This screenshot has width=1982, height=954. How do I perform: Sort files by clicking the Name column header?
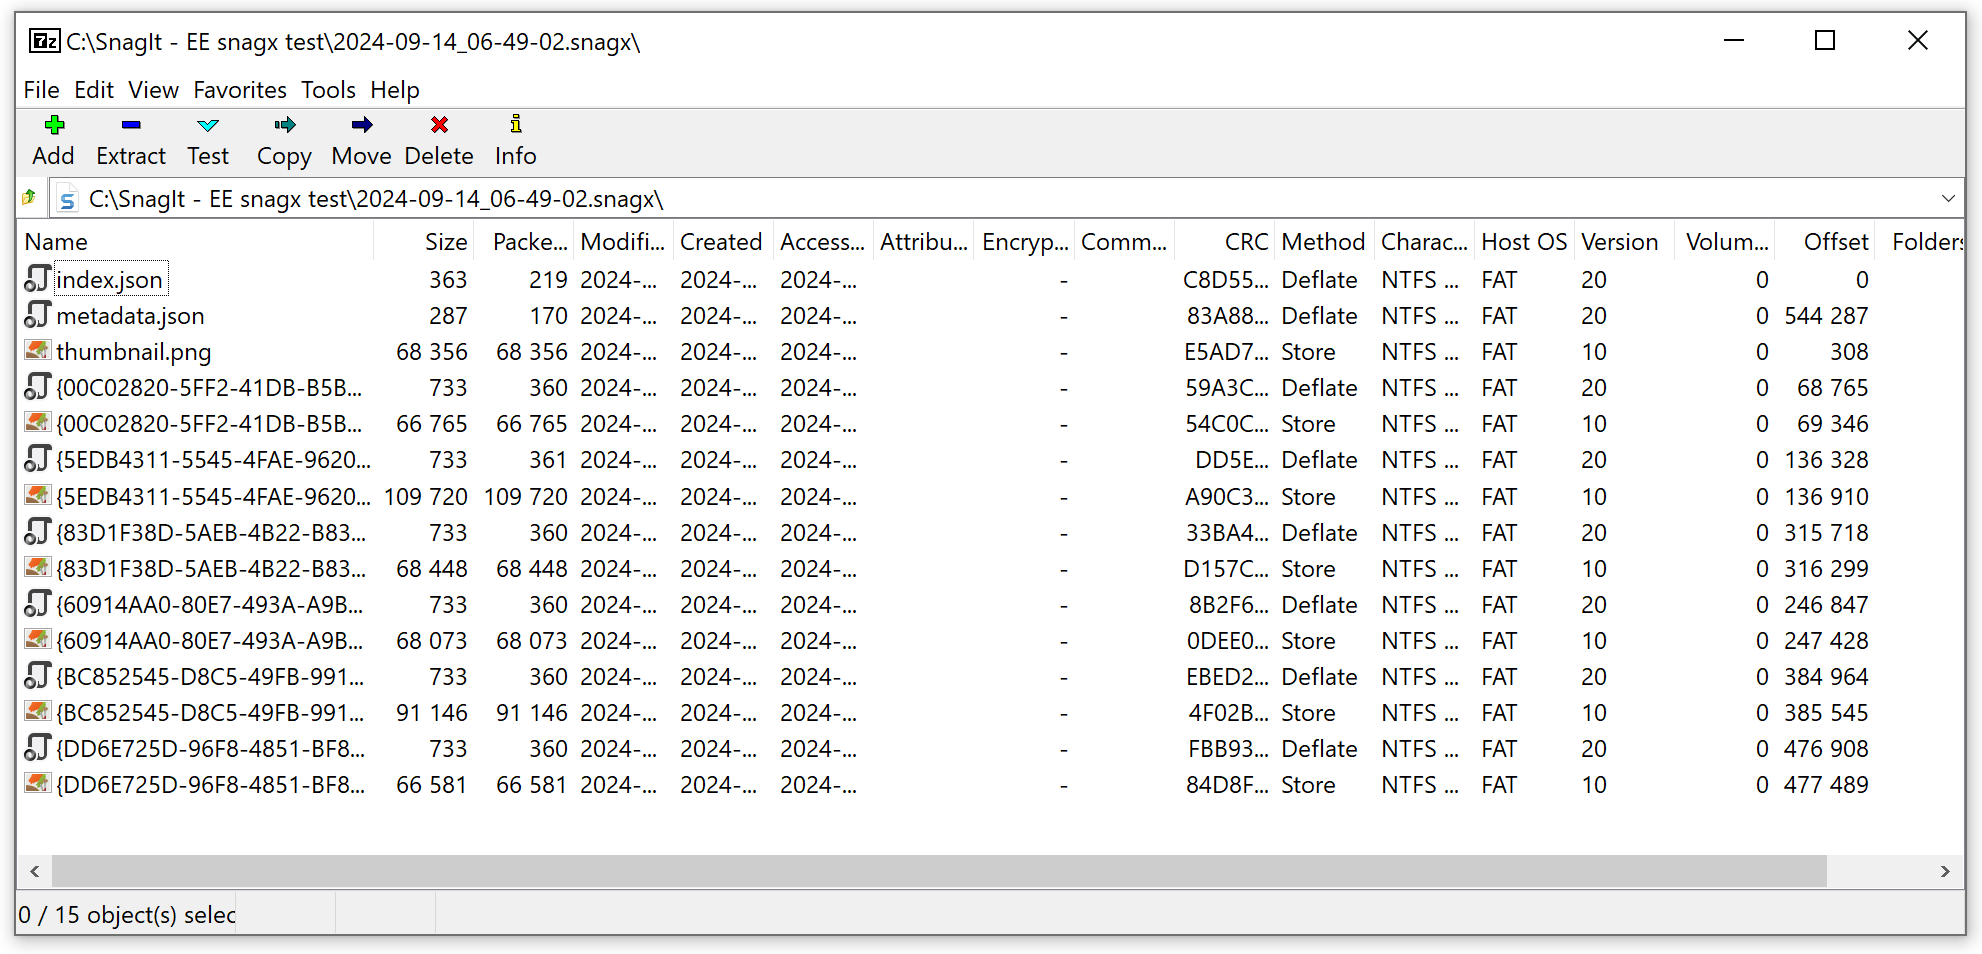[x=58, y=241]
